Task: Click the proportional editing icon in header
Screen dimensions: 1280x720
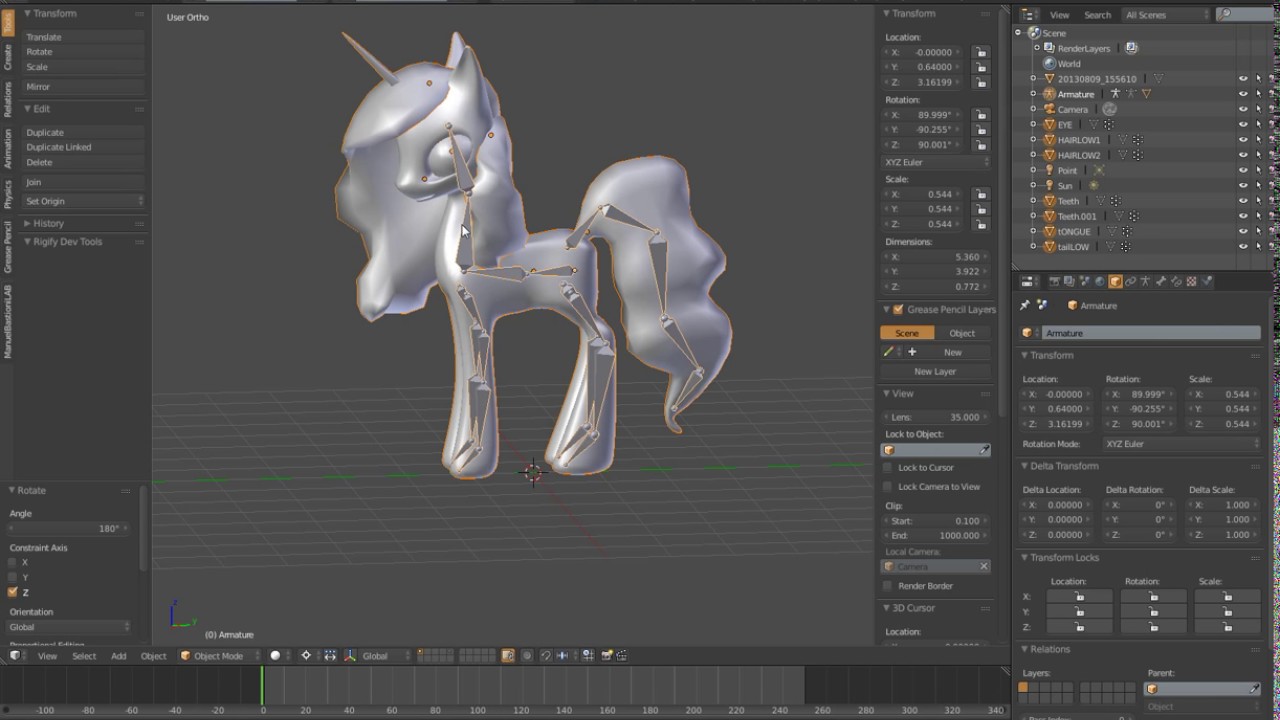Action: pyautogui.click(x=527, y=656)
